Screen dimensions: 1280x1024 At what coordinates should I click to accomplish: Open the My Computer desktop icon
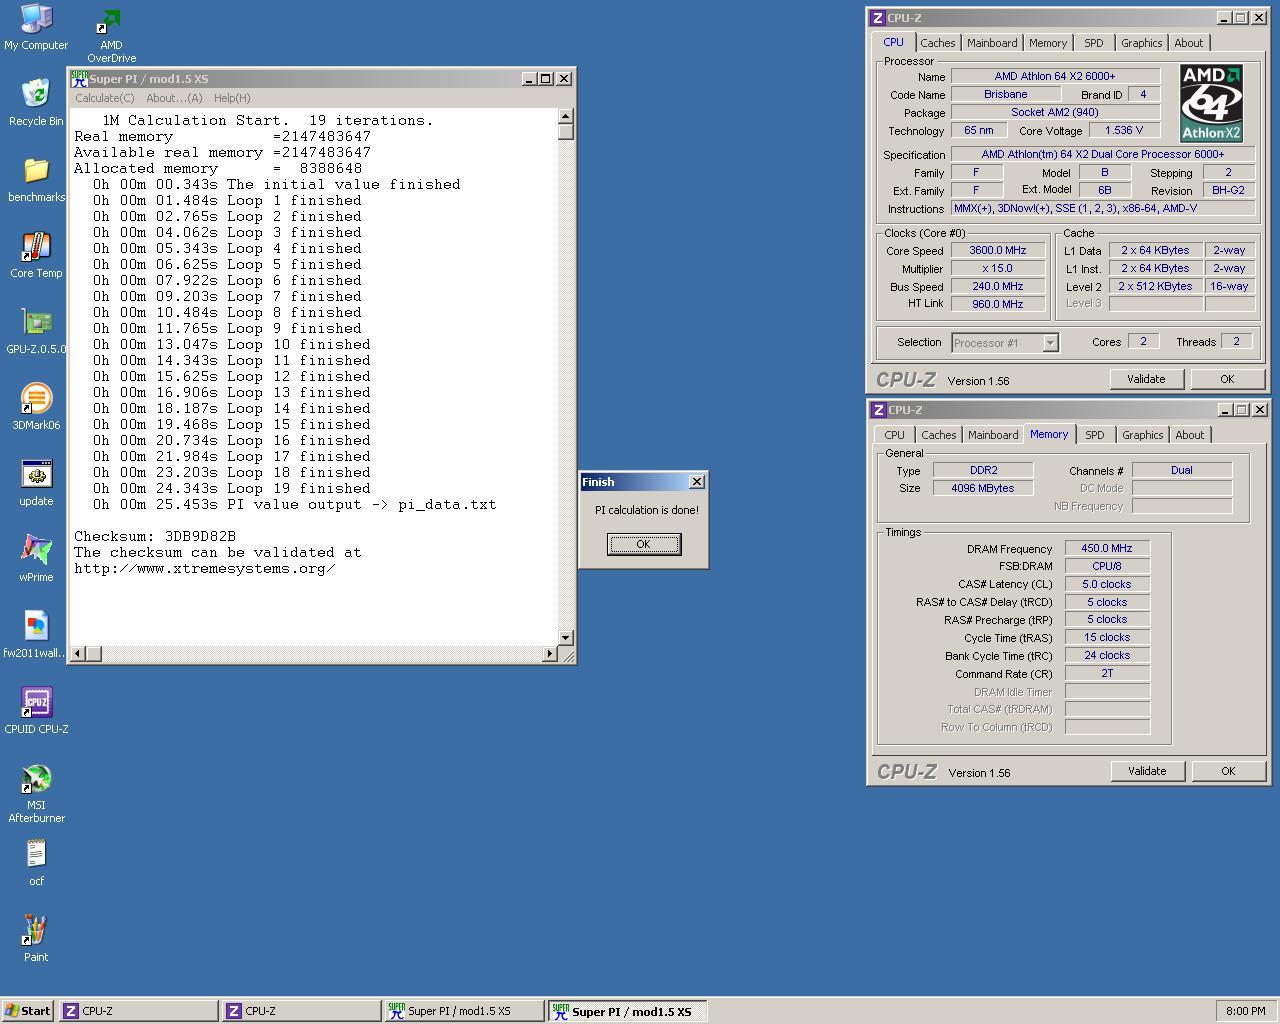tap(36, 27)
